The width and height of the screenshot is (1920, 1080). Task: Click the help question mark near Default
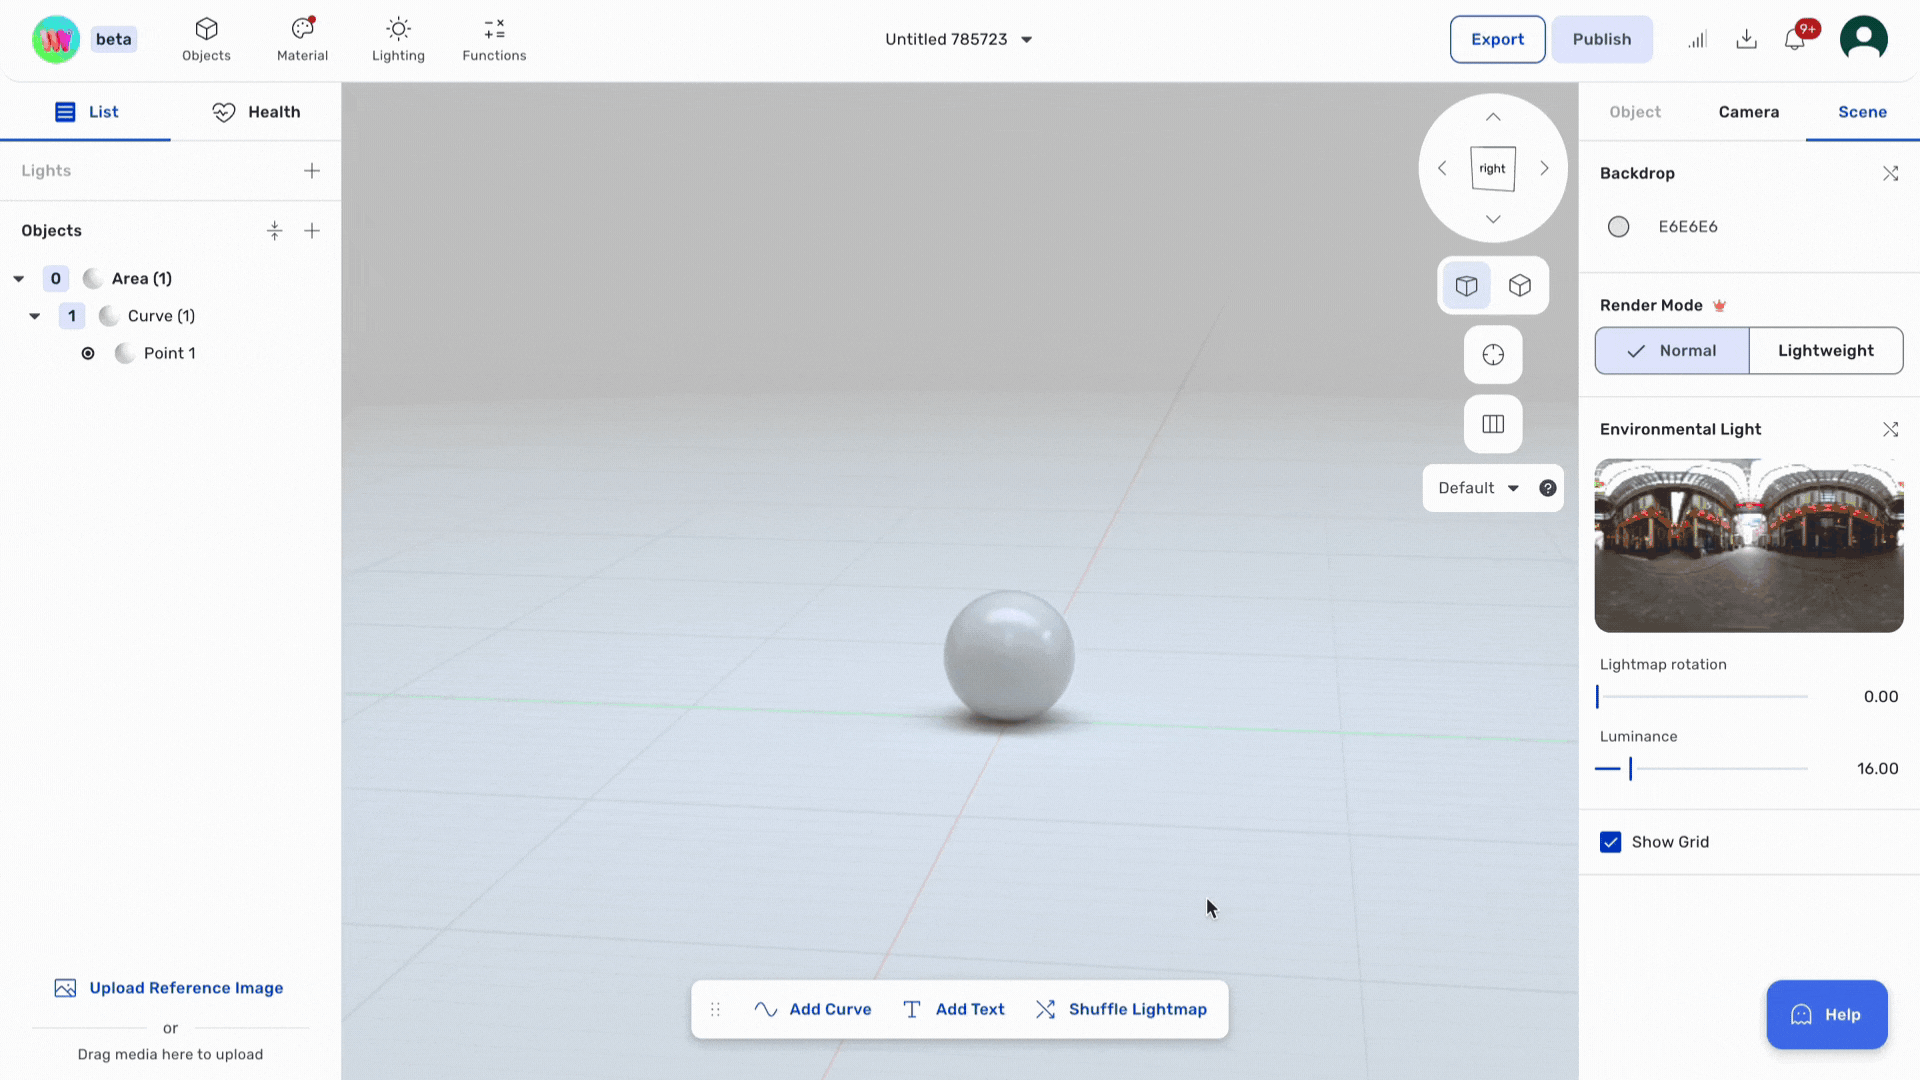pos(1548,488)
